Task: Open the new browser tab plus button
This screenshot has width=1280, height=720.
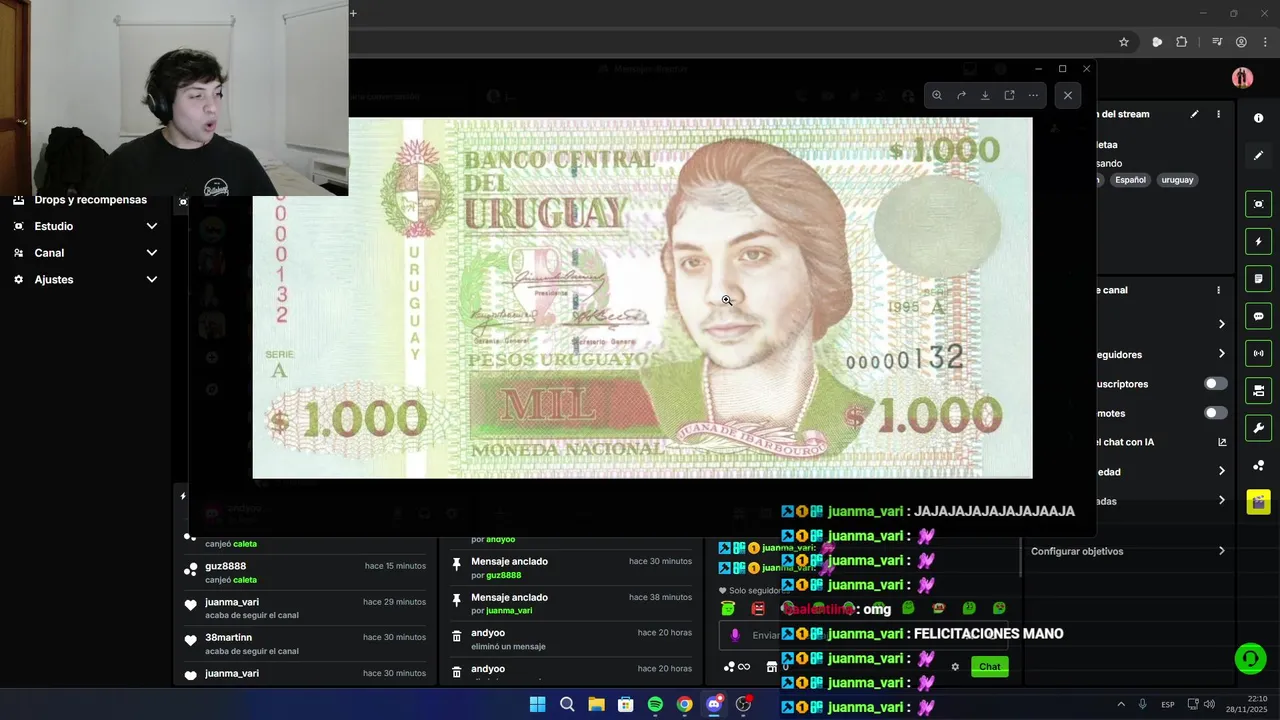Action: coord(353,13)
